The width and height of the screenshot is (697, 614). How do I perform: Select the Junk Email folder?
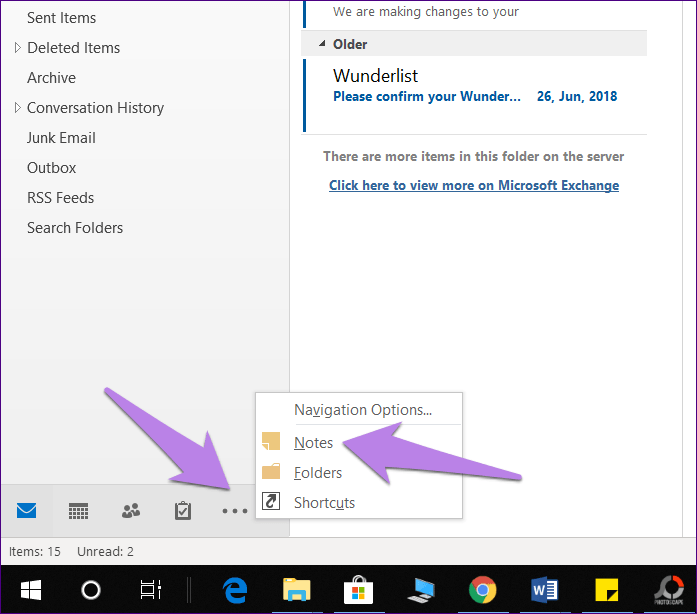pyautogui.click(x=61, y=138)
